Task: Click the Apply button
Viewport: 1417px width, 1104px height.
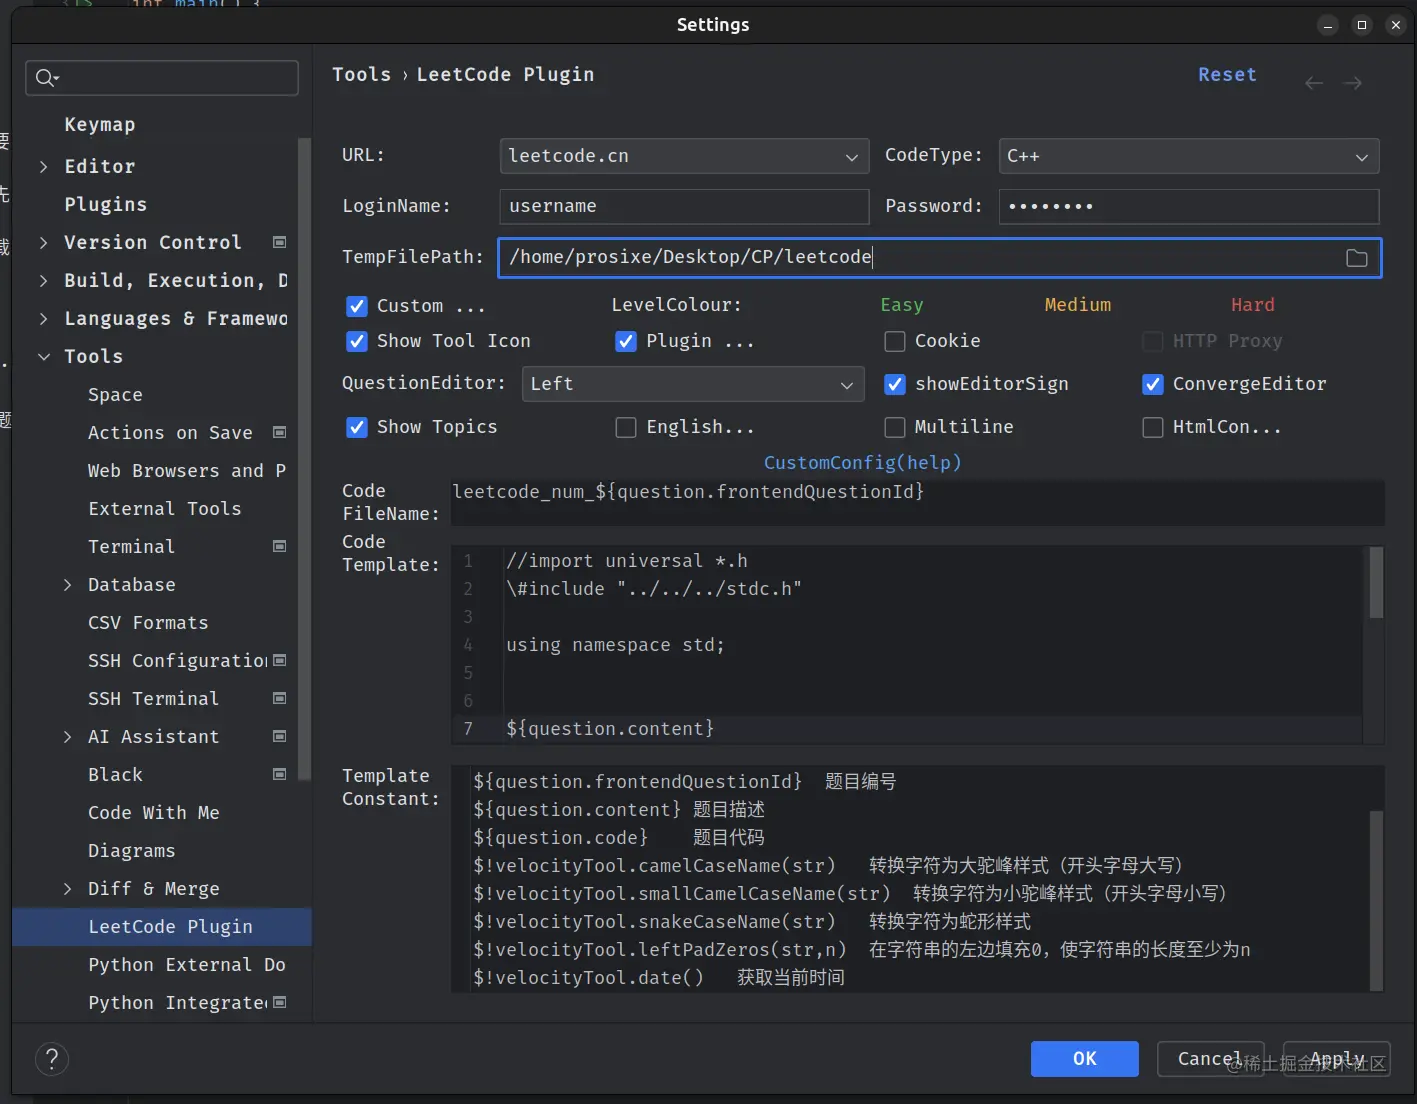Action: (1337, 1059)
